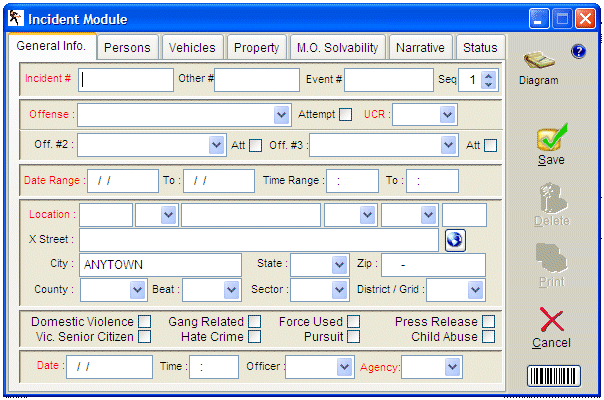604x400 pixels.
Task: Toggle the Att checkbox for Off. #2
Action: point(255,145)
